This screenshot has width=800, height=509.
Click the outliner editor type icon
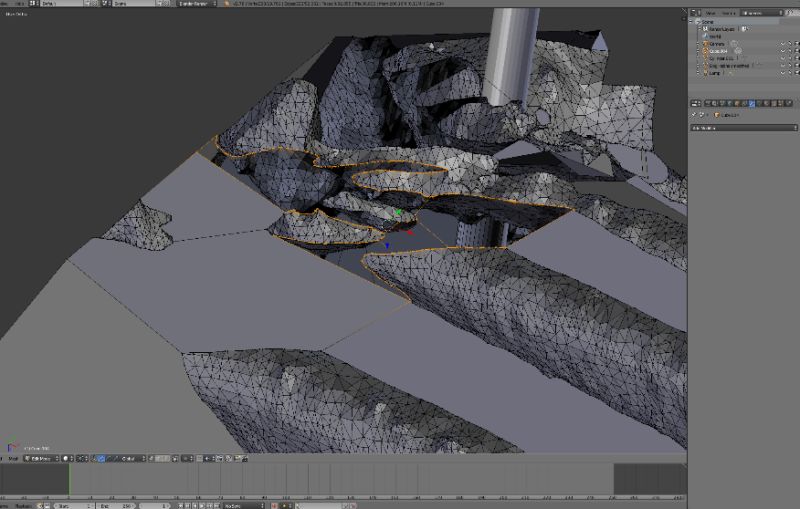click(x=695, y=13)
